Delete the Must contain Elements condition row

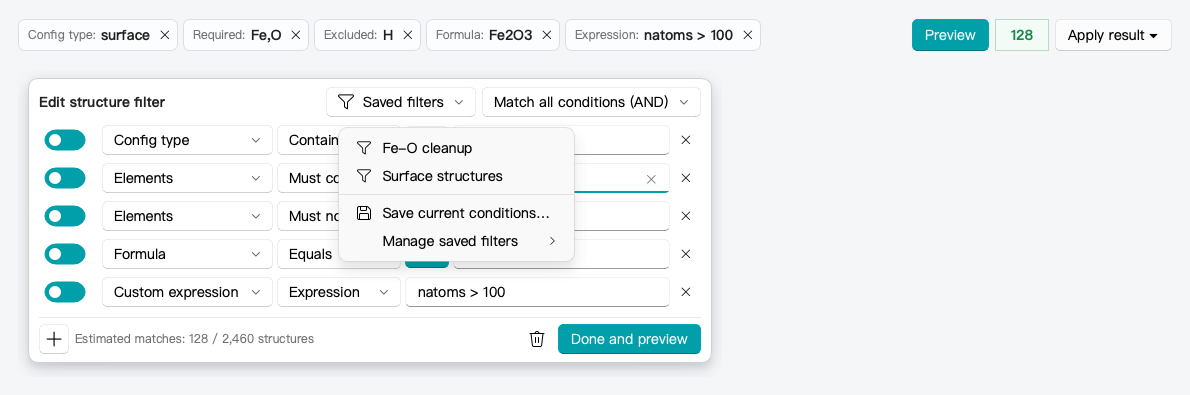(x=685, y=178)
